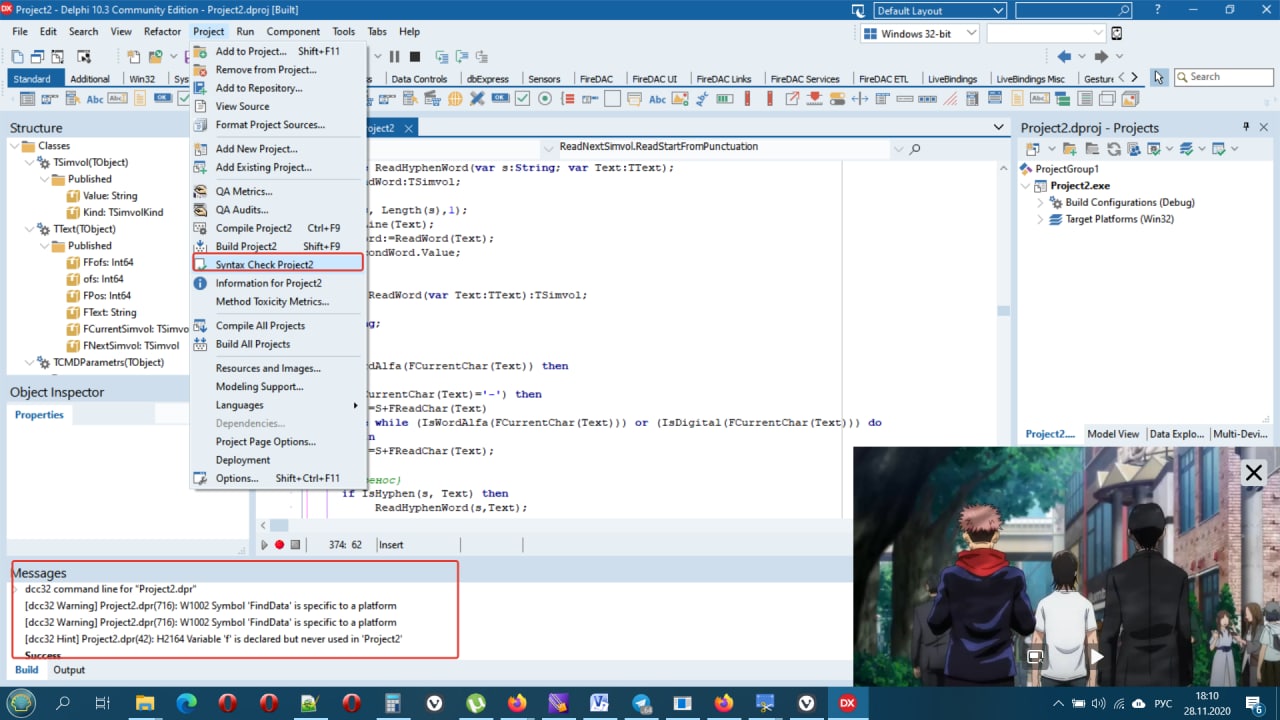
Task: Play the picture-in-picture video
Action: (1097, 657)
